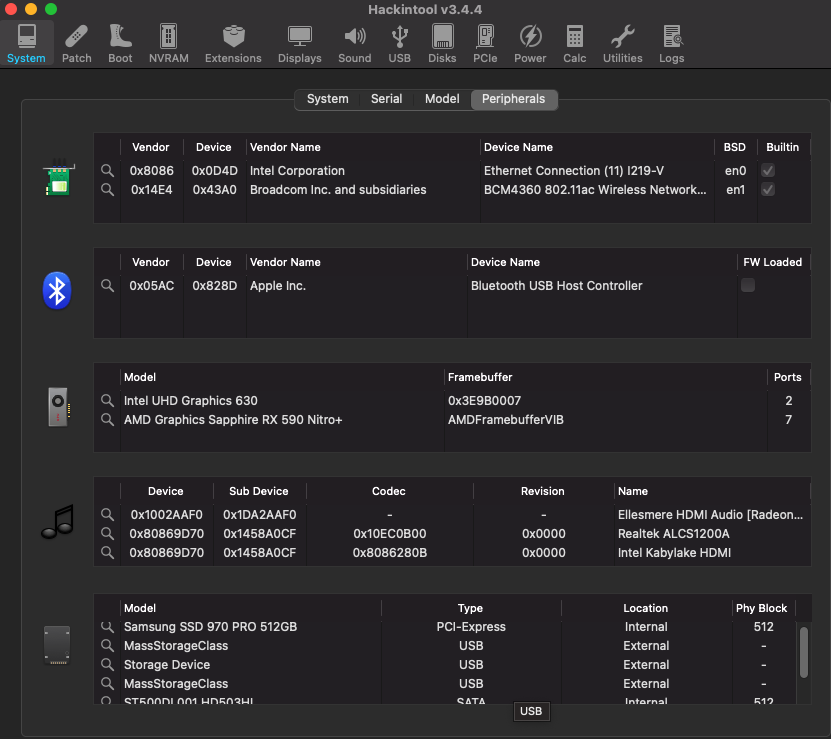Click the BSD column header
This screenshot has height=739, width=831.
click(735, 147)
